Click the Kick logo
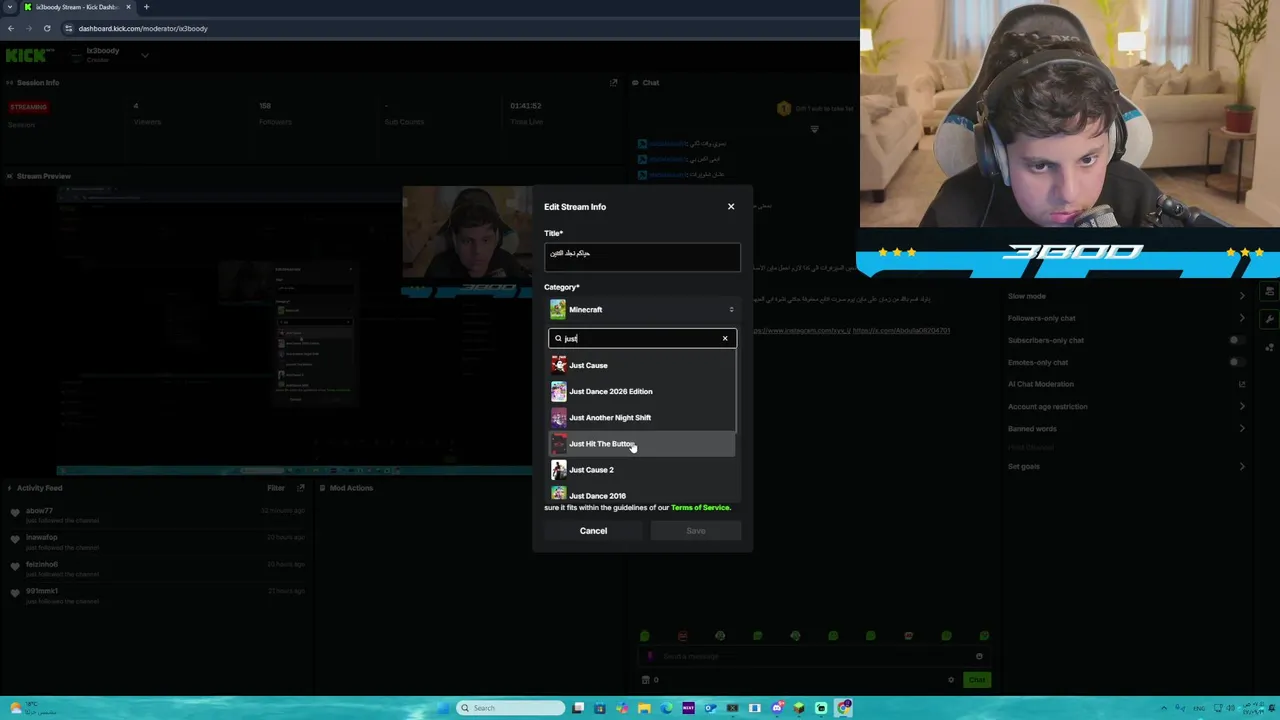Screen dimensions: 1280x720 pos(30,55)
